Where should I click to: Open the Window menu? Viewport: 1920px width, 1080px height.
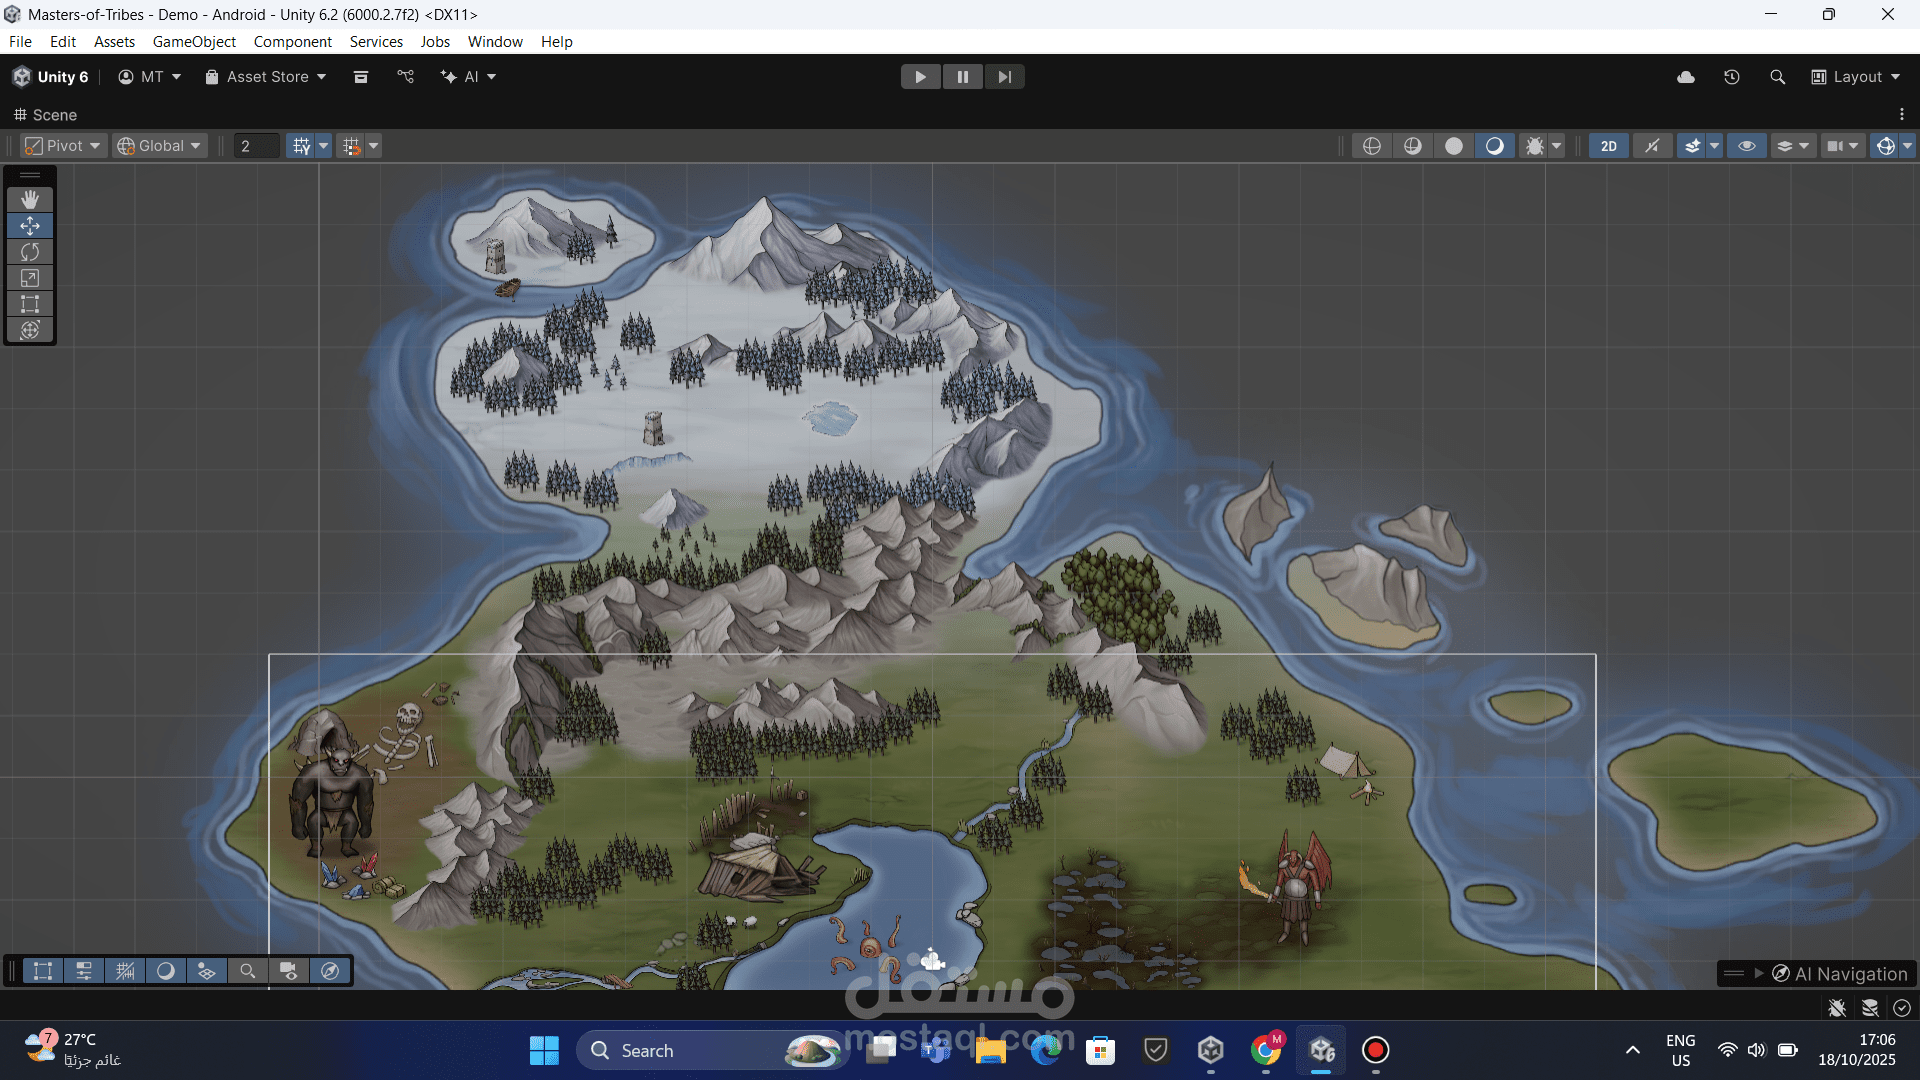click(495, 42)
